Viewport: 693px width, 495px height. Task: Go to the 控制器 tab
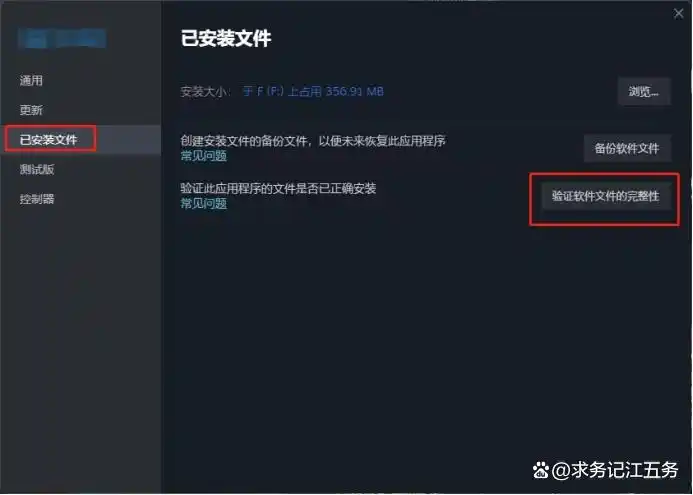[37, 199]
